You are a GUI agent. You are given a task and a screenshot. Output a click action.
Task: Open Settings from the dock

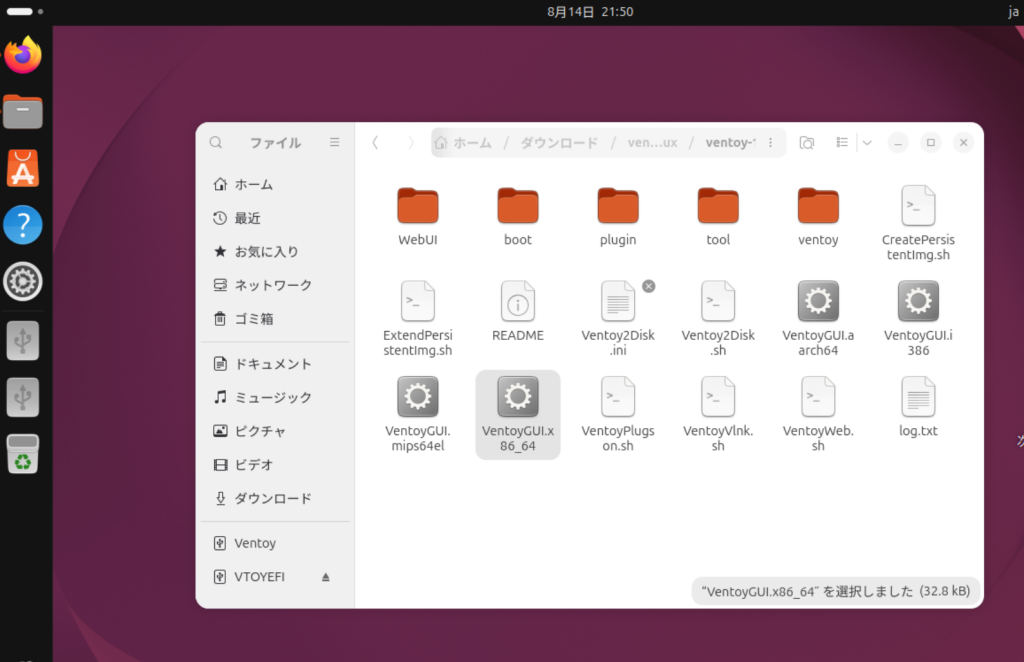click(x=23, y=281)
